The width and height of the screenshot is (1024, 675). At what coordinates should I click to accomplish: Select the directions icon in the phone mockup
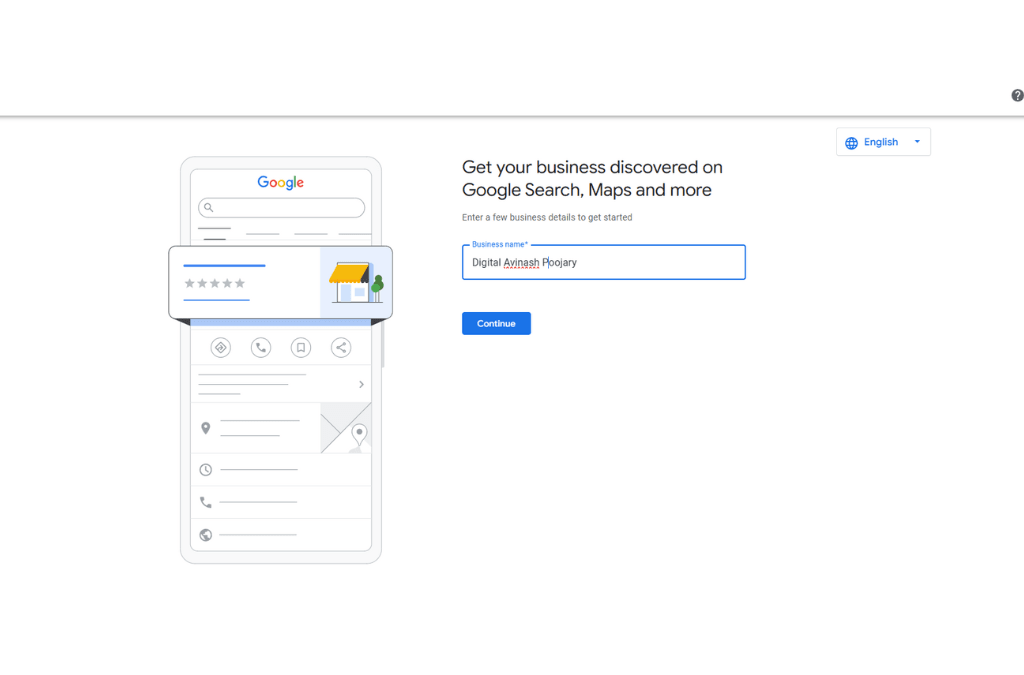tap(220, 347)
